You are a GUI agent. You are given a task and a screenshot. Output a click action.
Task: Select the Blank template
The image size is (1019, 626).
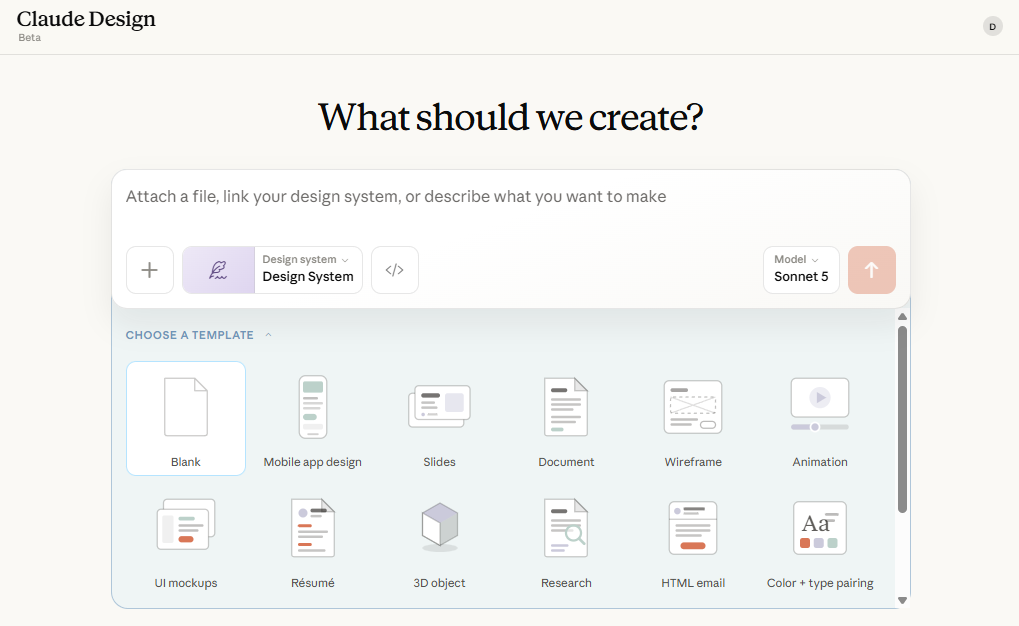coord(186,419)
